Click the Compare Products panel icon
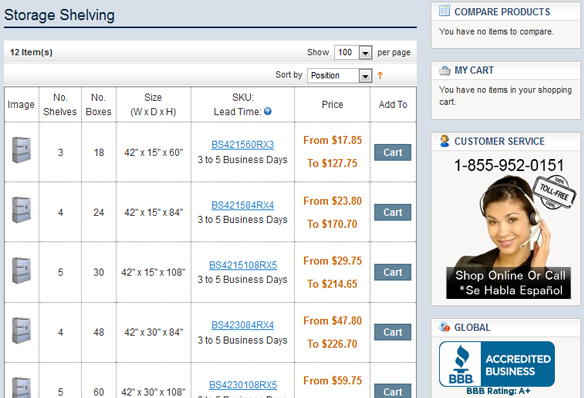Viewport: 584px width, 398px height. tap(444, 11)
